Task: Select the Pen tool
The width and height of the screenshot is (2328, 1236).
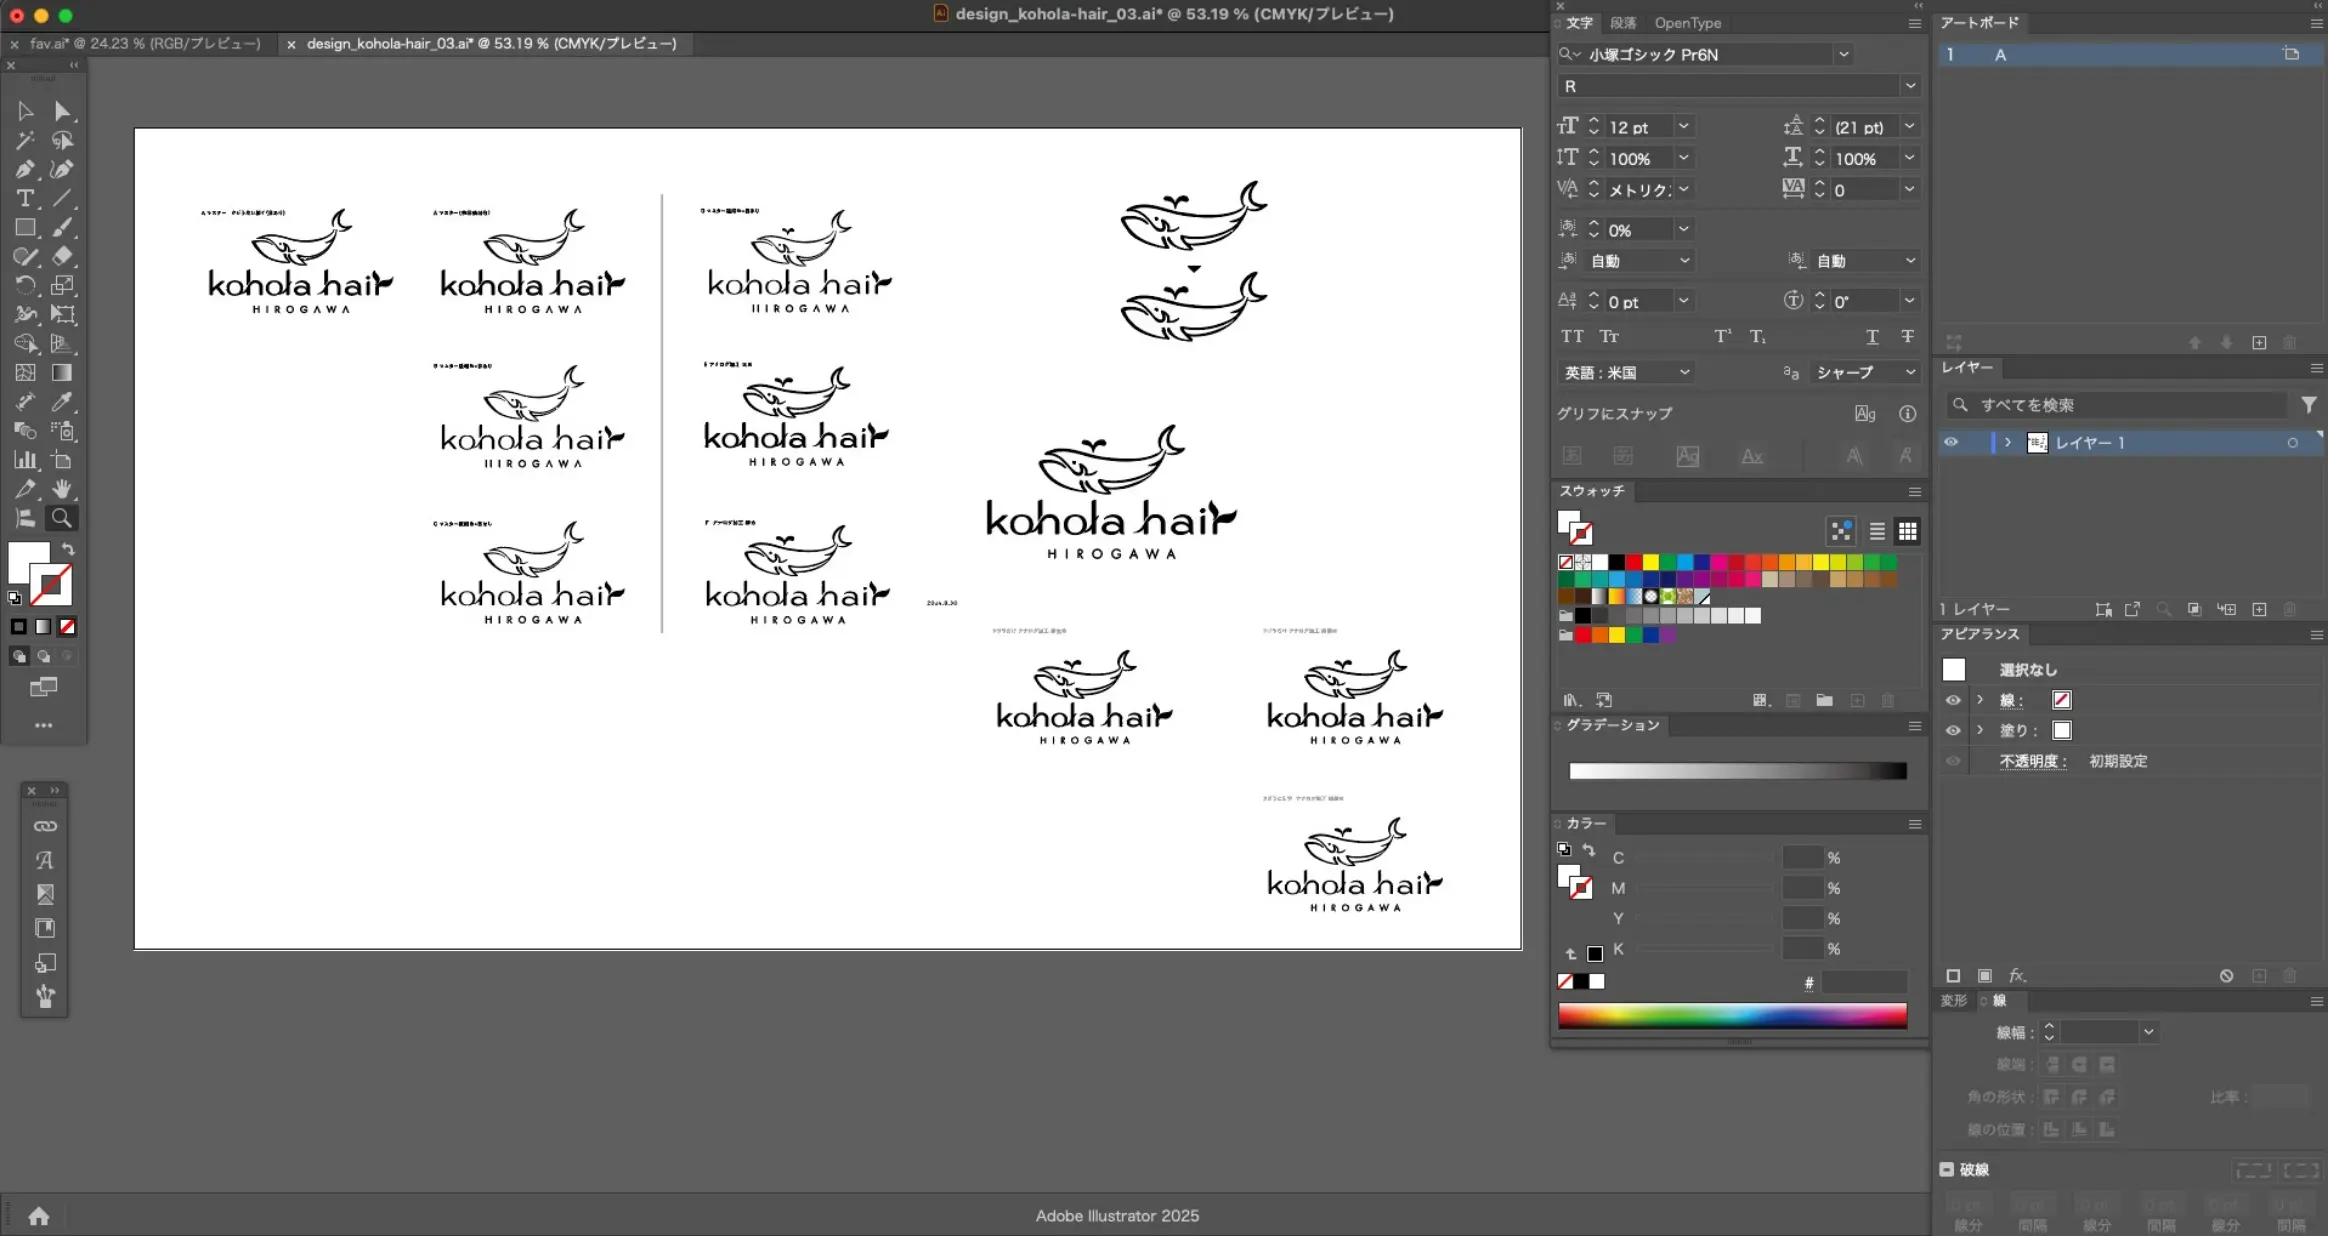Action: (x=25, y=169)
